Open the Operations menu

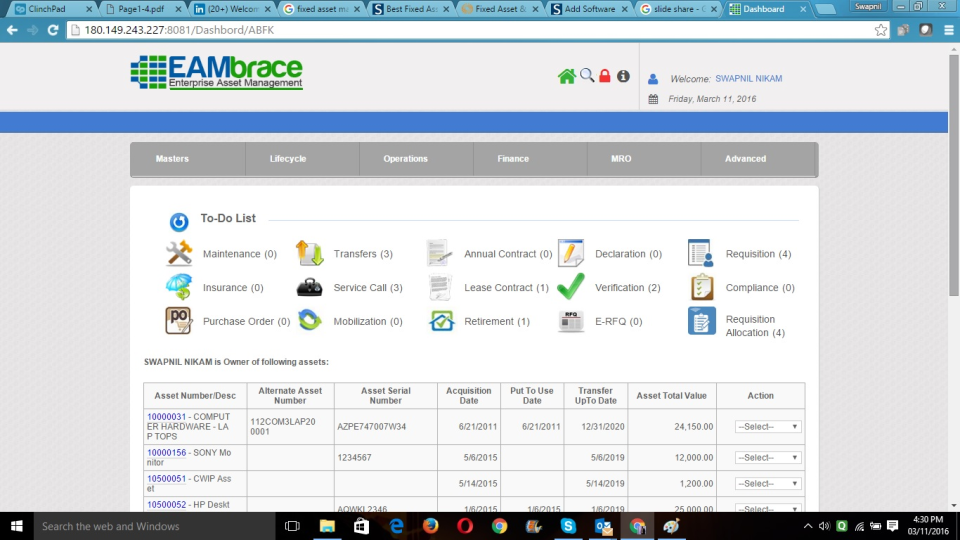[x=405, y=159]
